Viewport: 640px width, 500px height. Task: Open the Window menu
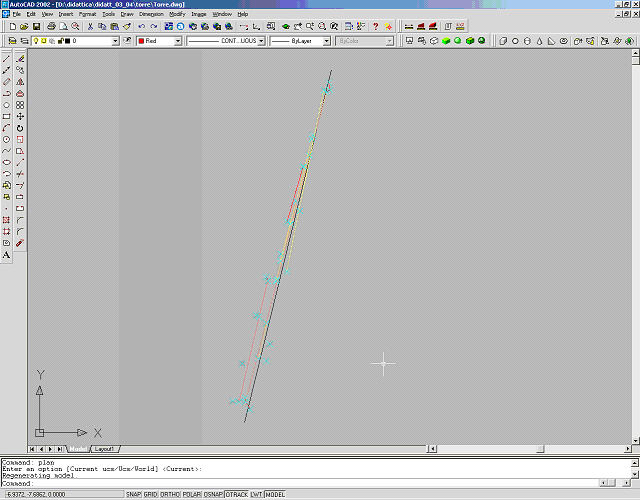(222, 14)
